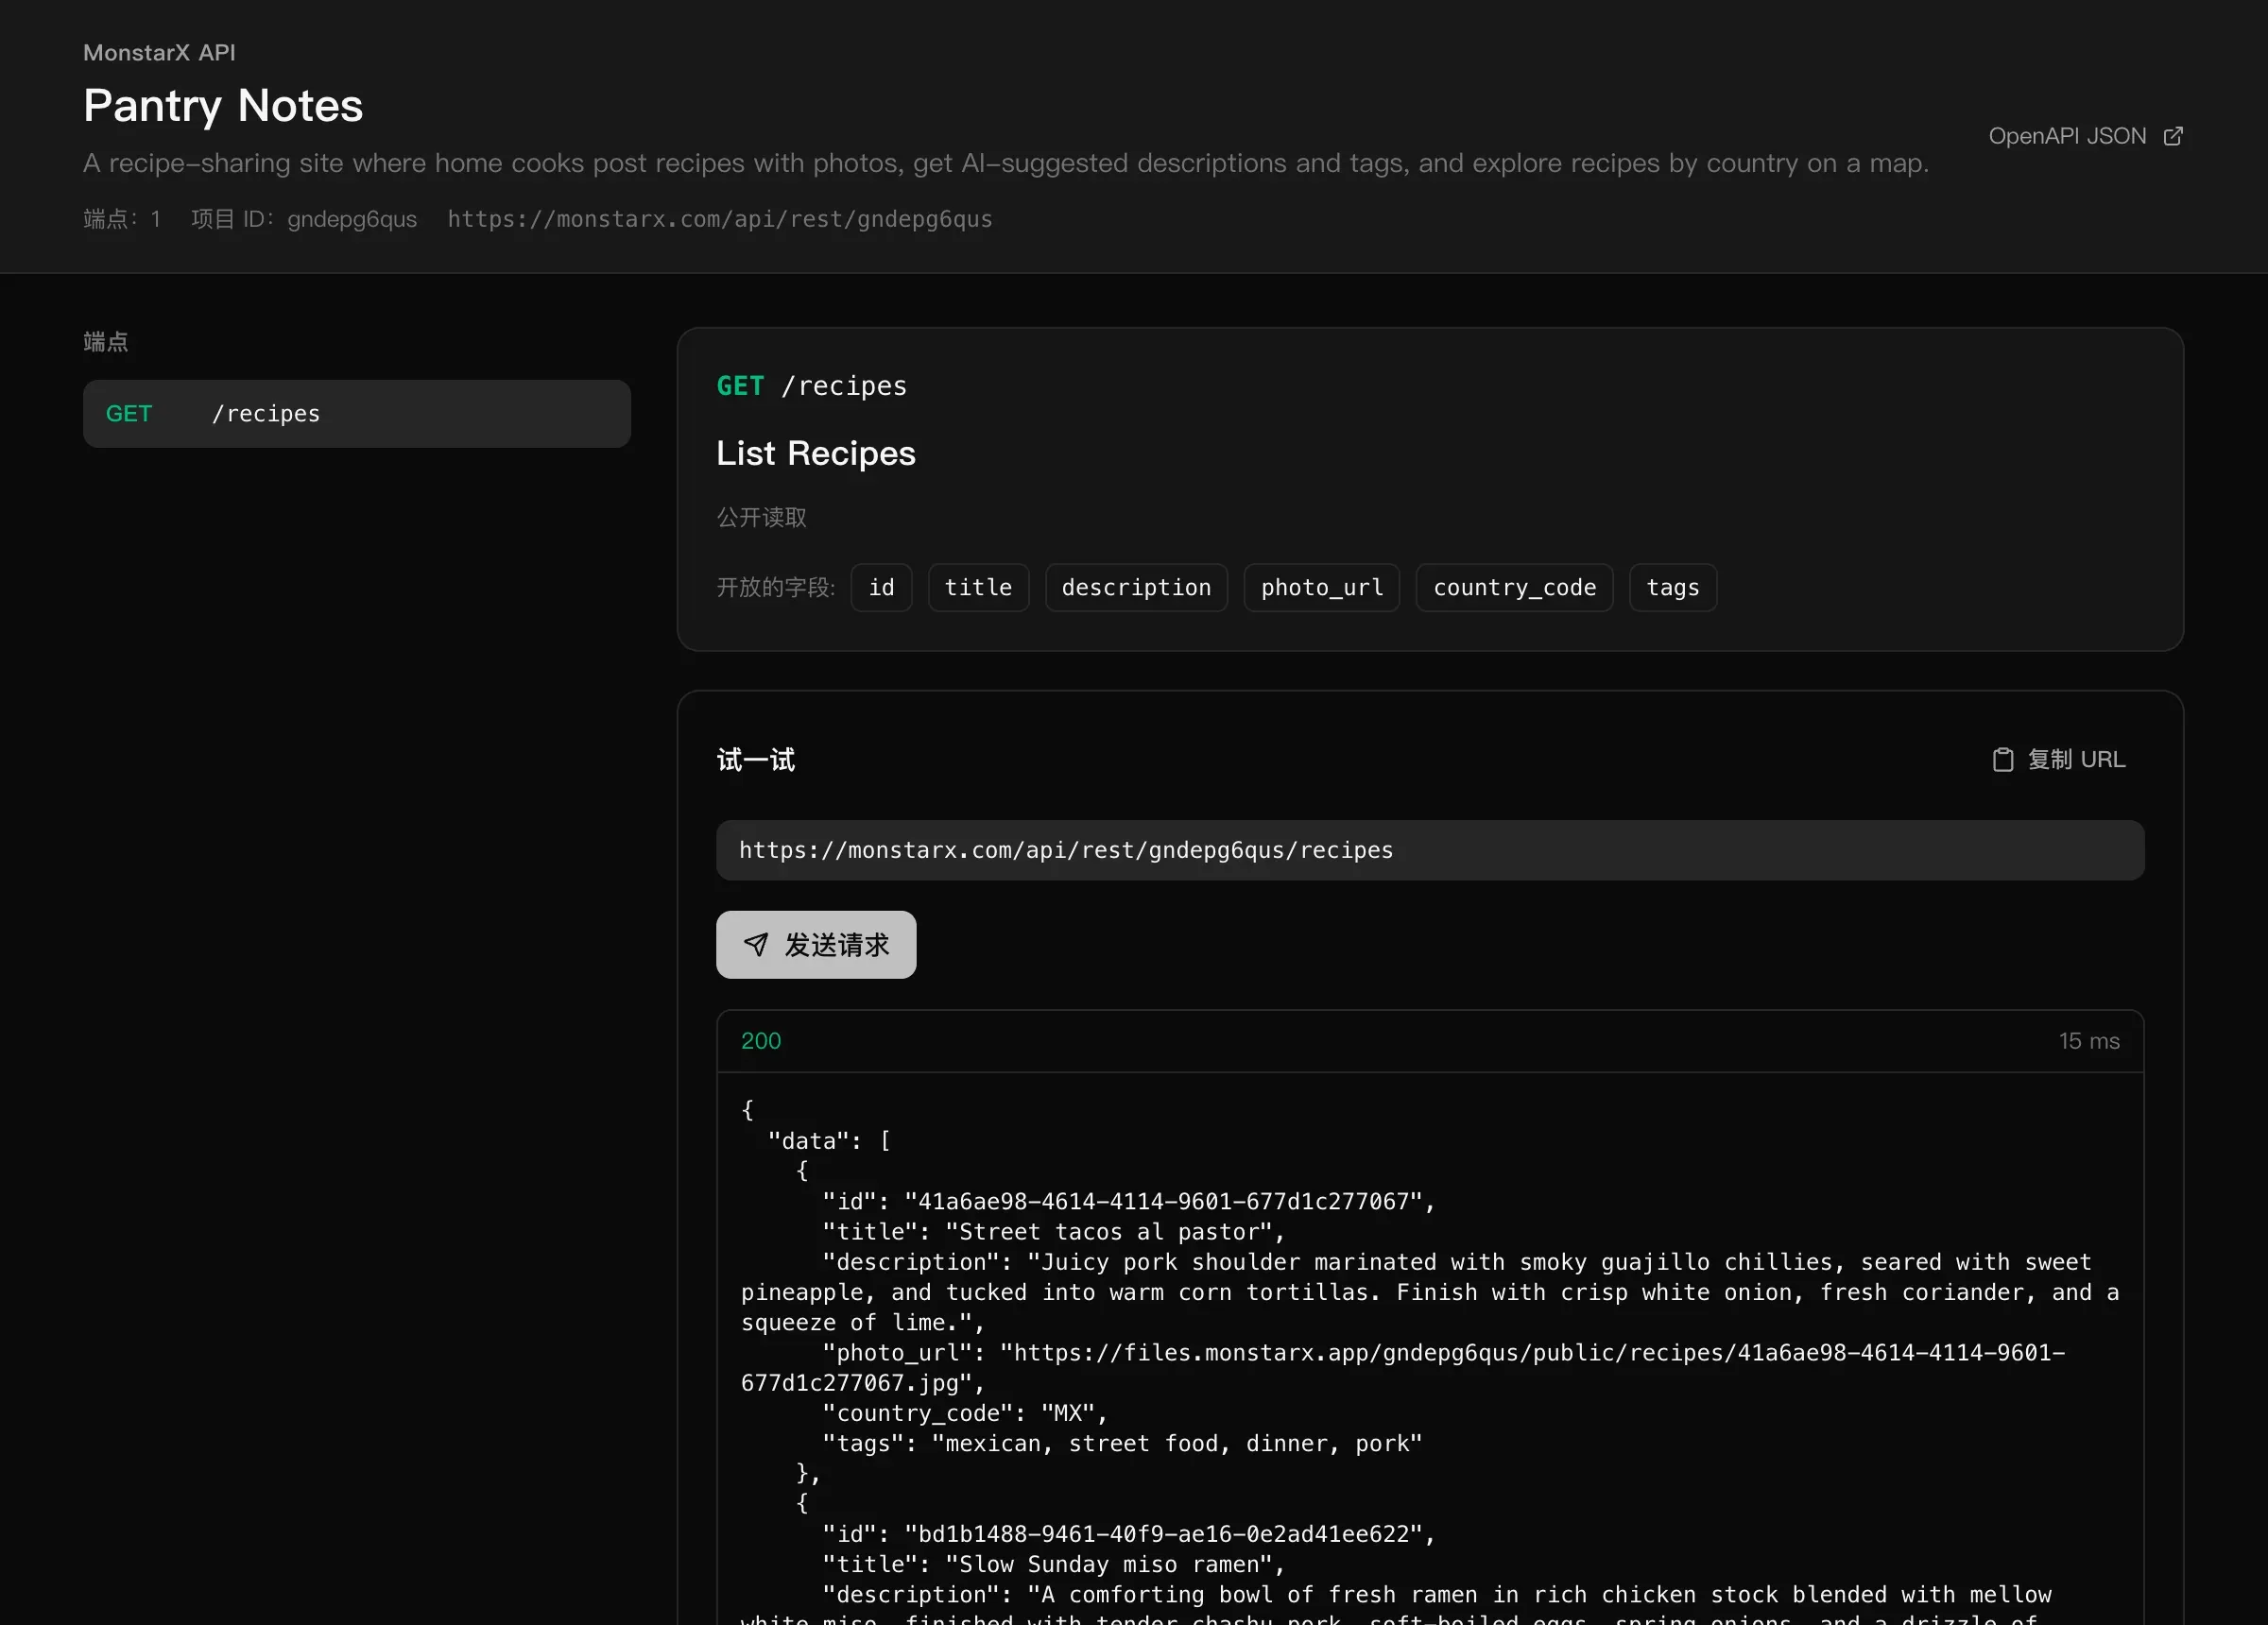Click the tags field chip
This screenshot has height=1625, width=2268.
[1672, 587]
